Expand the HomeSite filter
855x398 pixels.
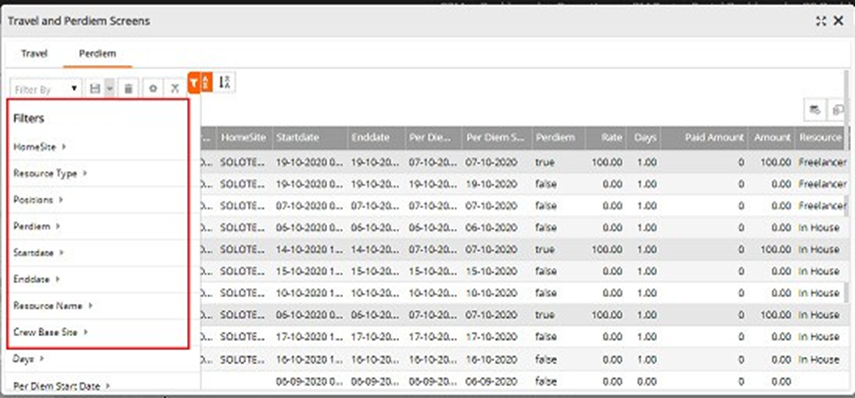40,147
